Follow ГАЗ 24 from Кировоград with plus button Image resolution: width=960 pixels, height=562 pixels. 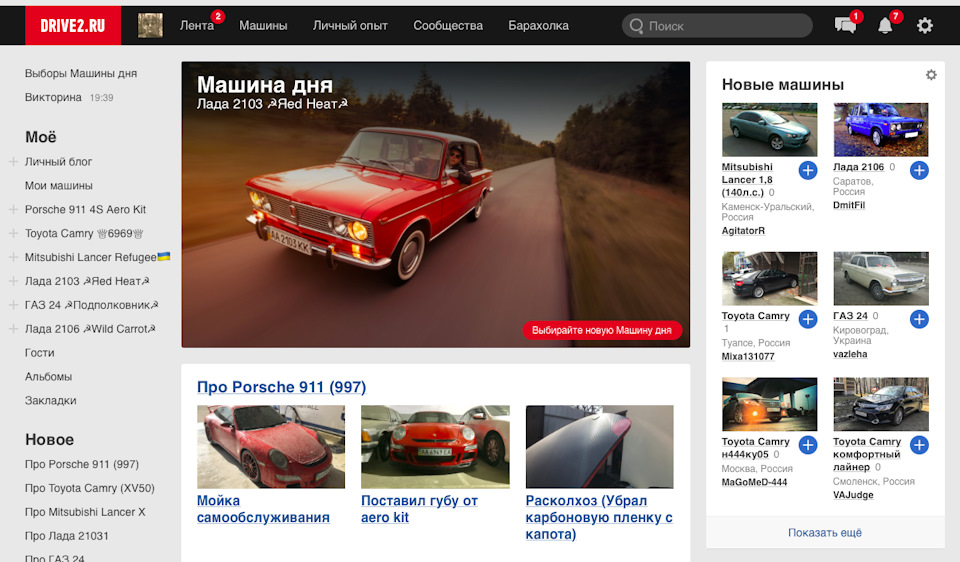pos(919,319)
